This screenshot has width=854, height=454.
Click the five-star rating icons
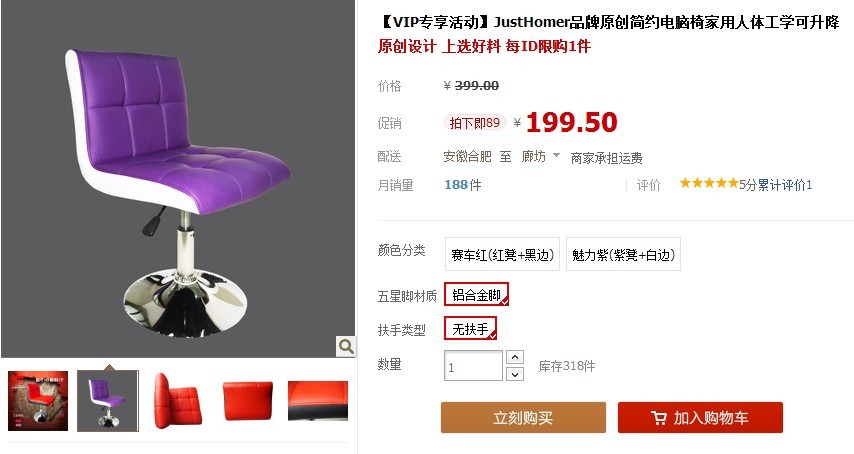(709, 183)
